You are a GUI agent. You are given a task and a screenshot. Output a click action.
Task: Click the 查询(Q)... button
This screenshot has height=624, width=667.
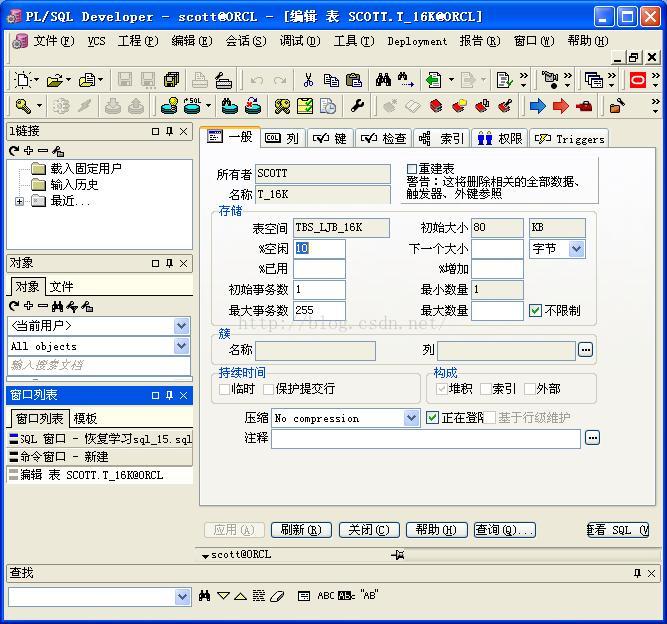[x=505, y=530]
